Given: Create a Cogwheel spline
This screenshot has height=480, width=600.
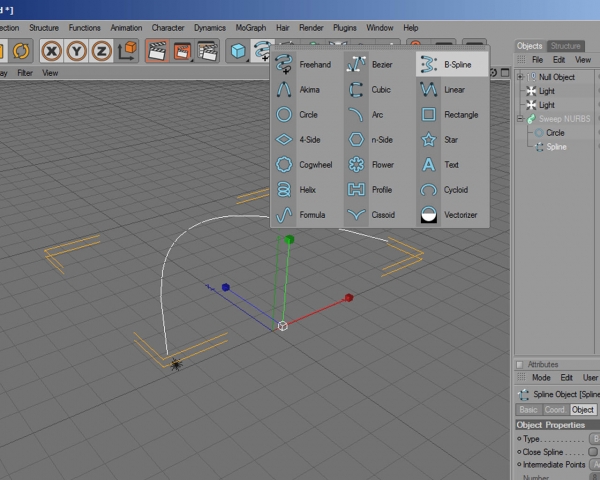Looking at the screenshot, I should coord(305,165).
